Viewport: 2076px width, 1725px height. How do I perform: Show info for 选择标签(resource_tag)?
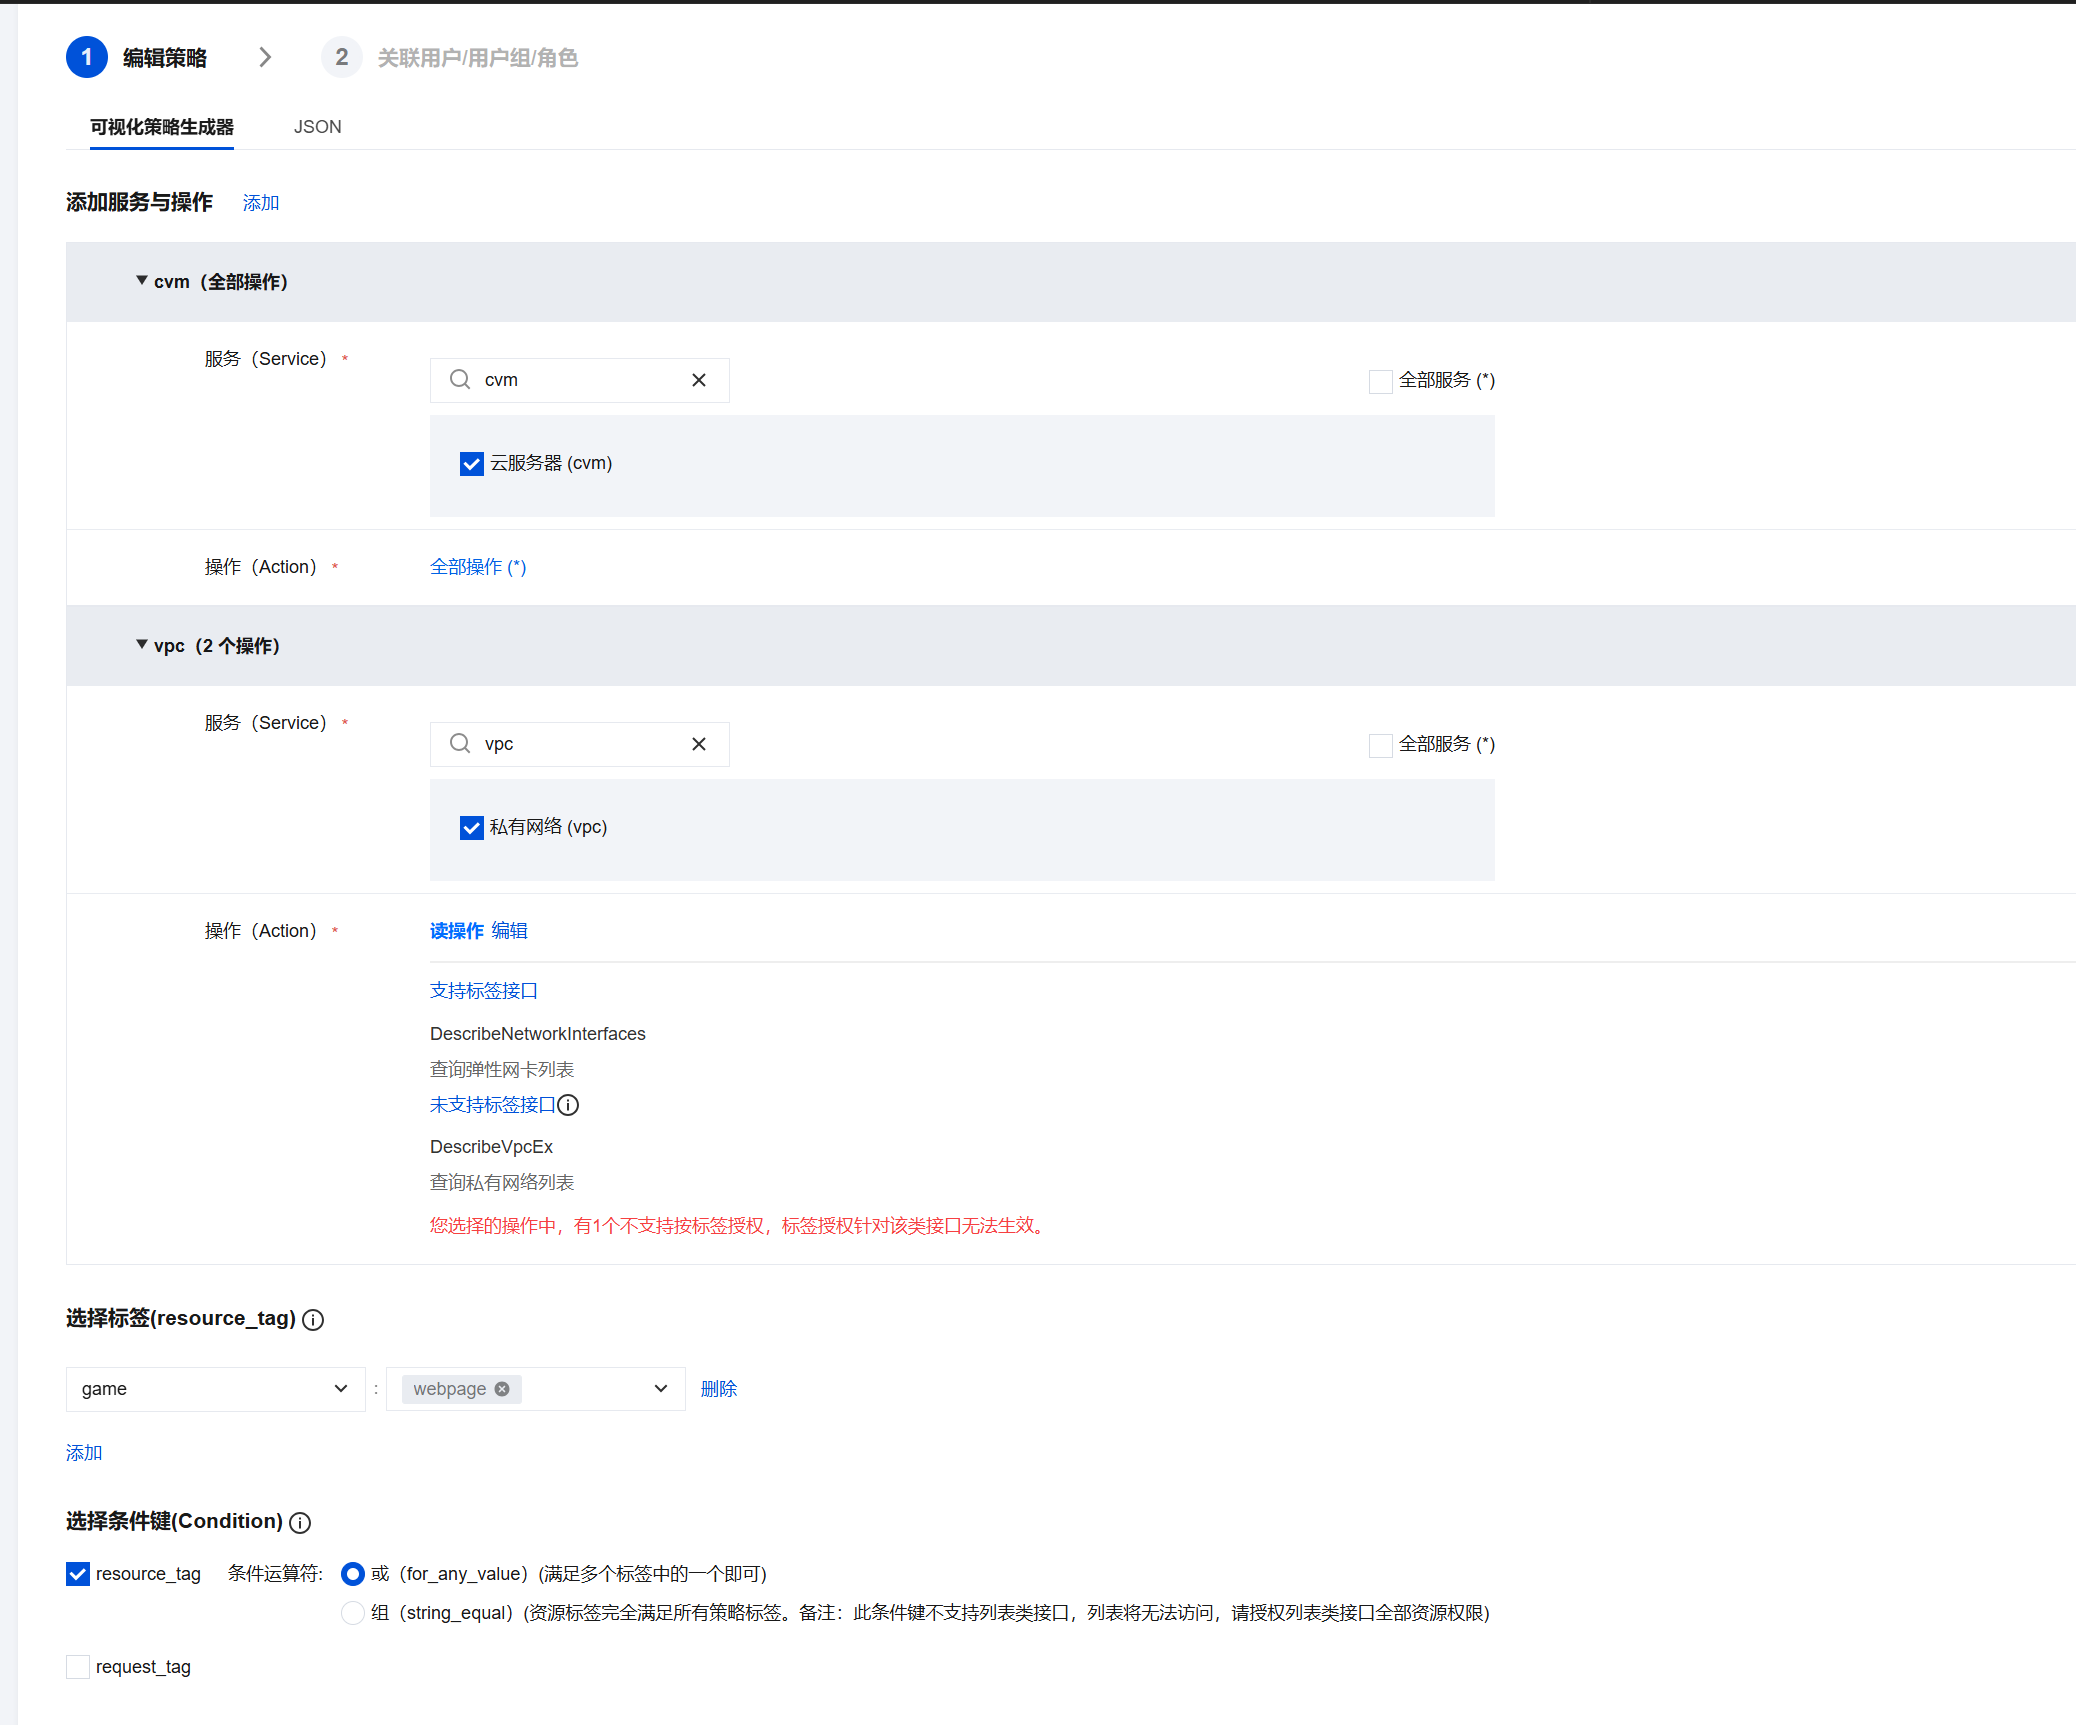(x=313, y=1320)
